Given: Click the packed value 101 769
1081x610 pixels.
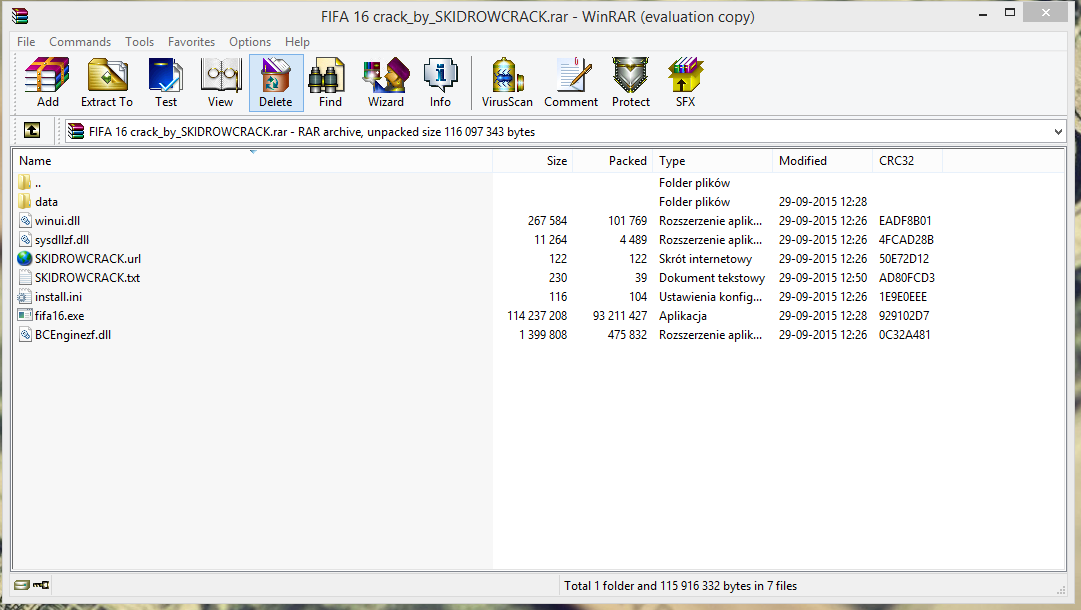Looking at the screenshot, I should click(x=627, y=221).
